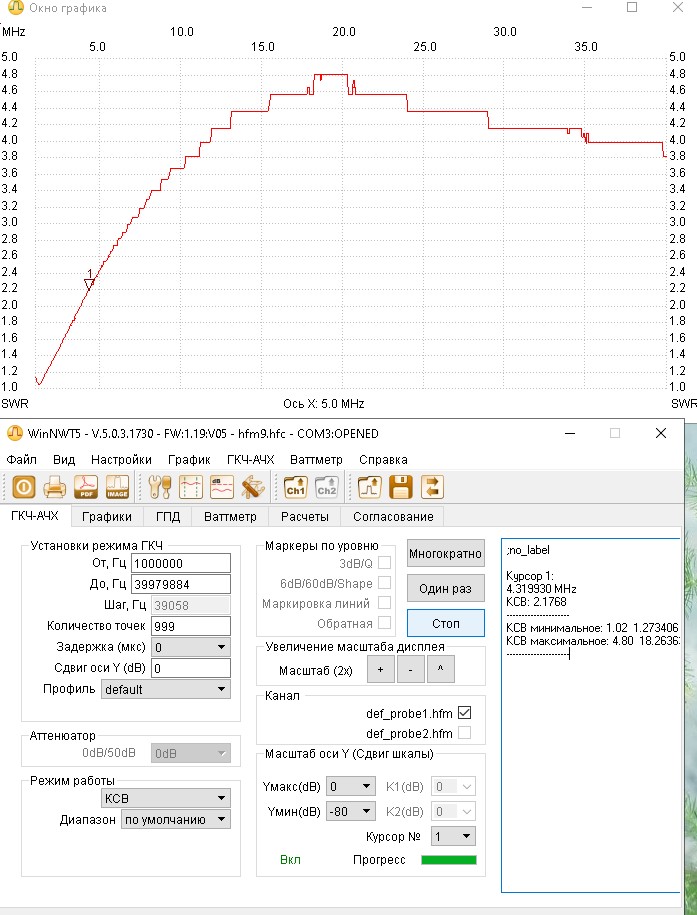The height and width of the screenshot is (915, 697).
Task: Save the graph as IMAGE icon
Action: click(117, 487)
